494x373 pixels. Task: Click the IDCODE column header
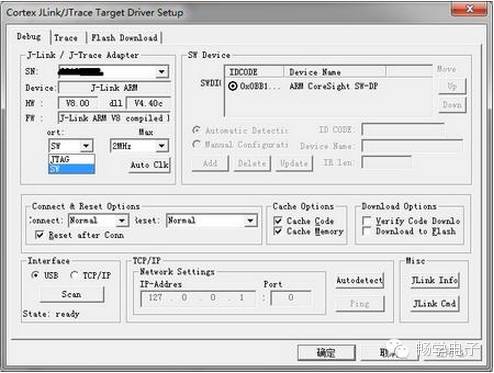[x=255, y=72]
